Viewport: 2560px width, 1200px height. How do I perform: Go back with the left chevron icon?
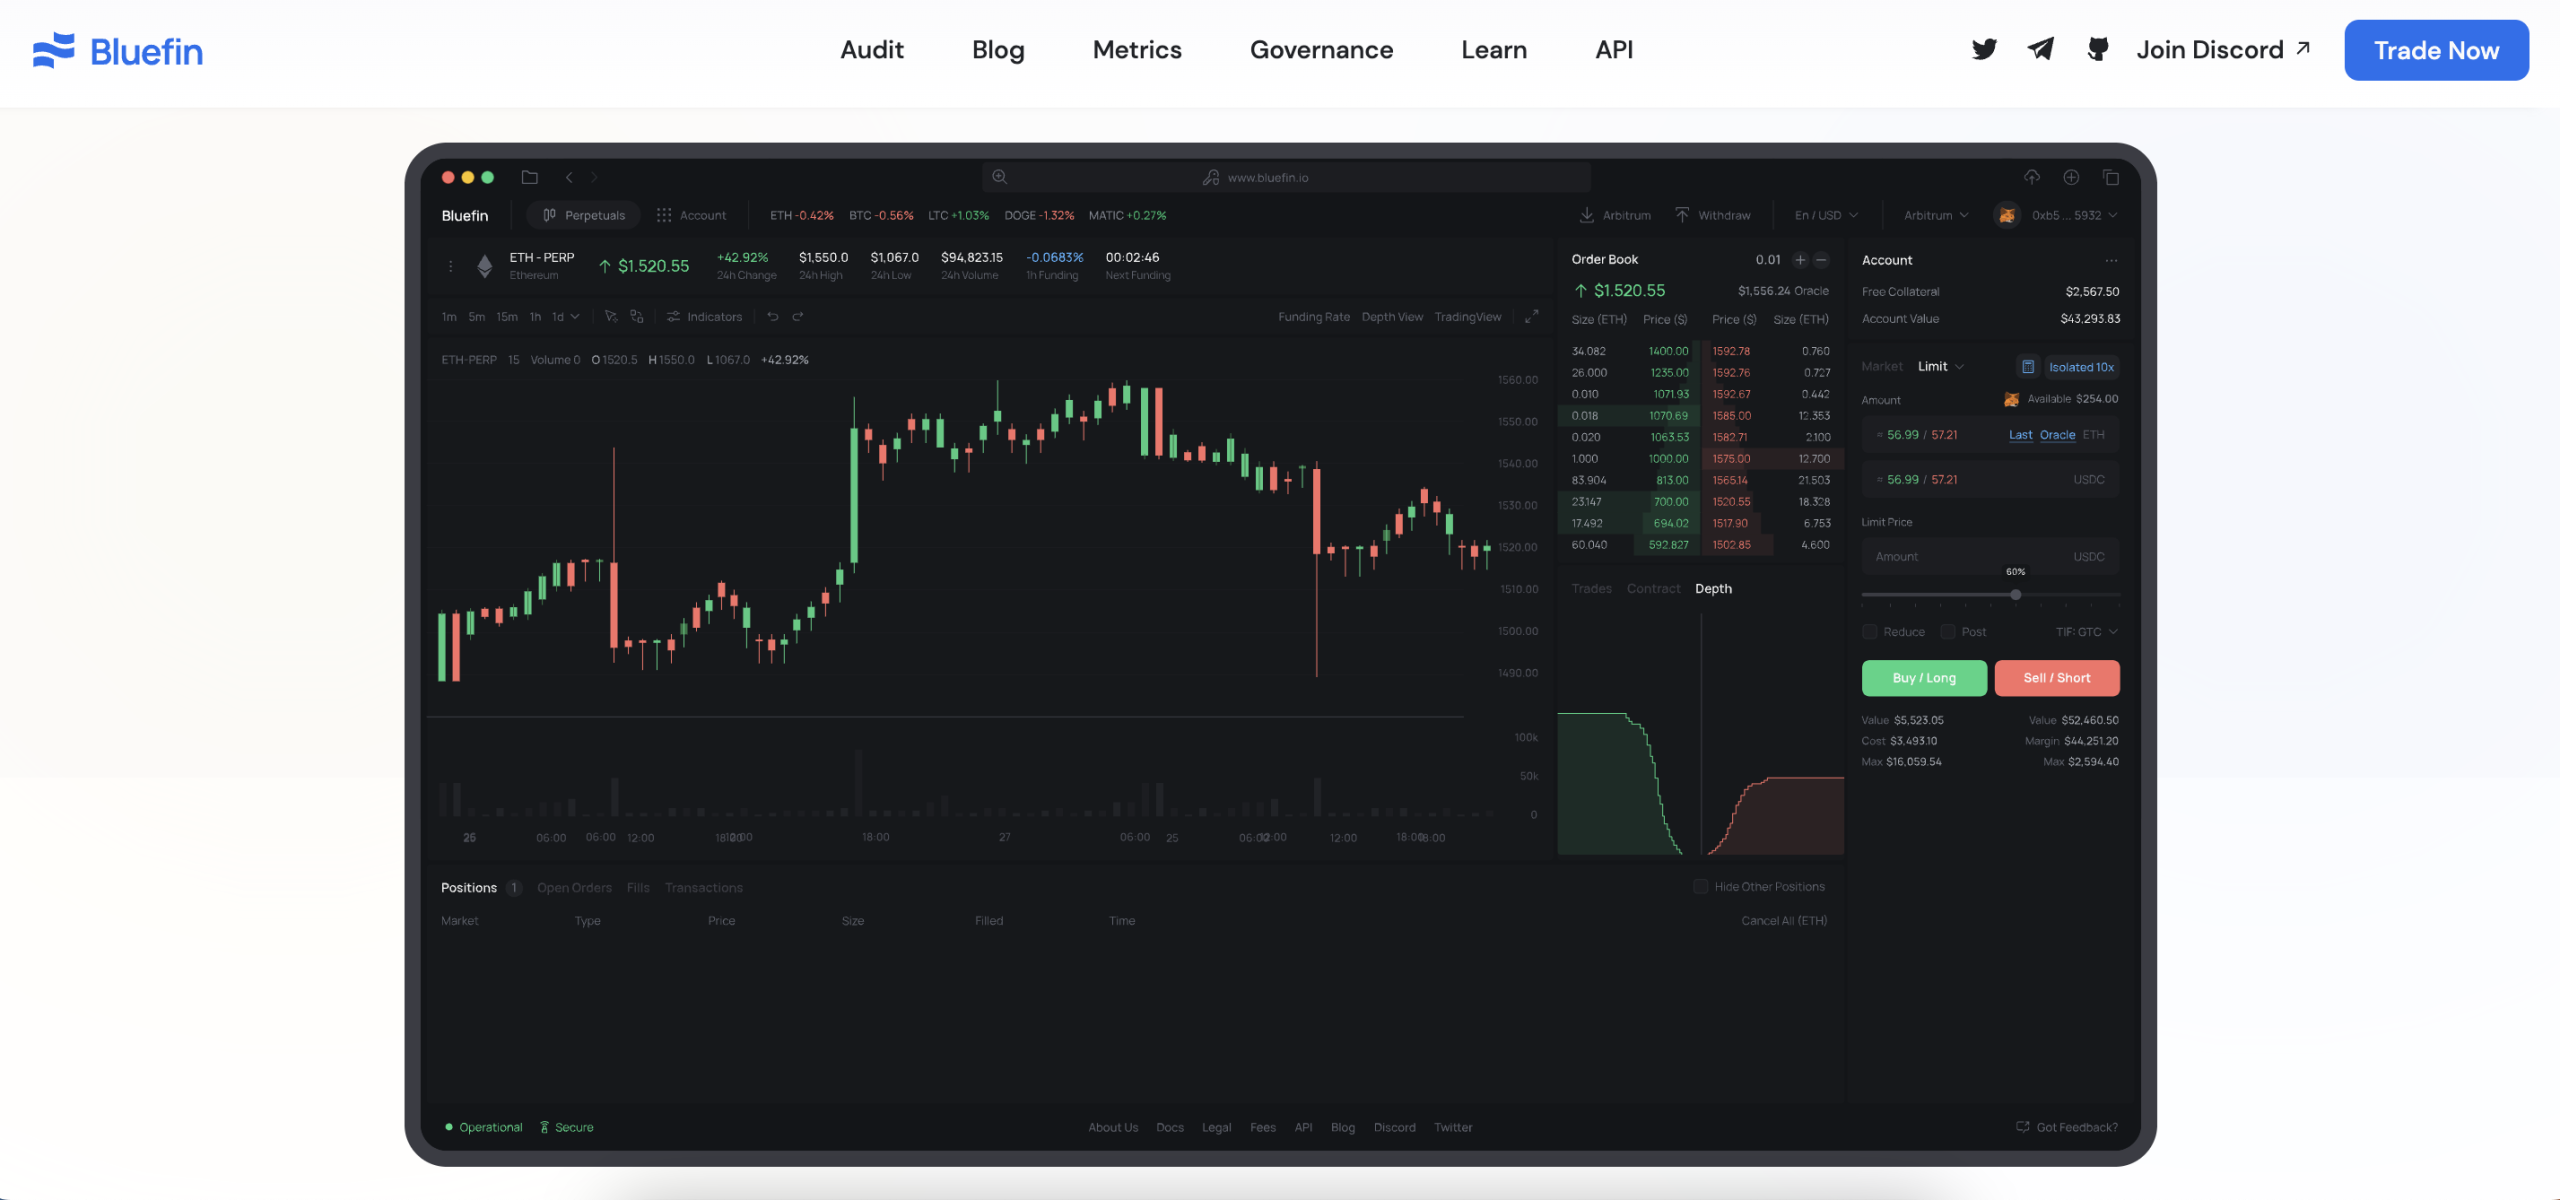[x=569, y=177]
